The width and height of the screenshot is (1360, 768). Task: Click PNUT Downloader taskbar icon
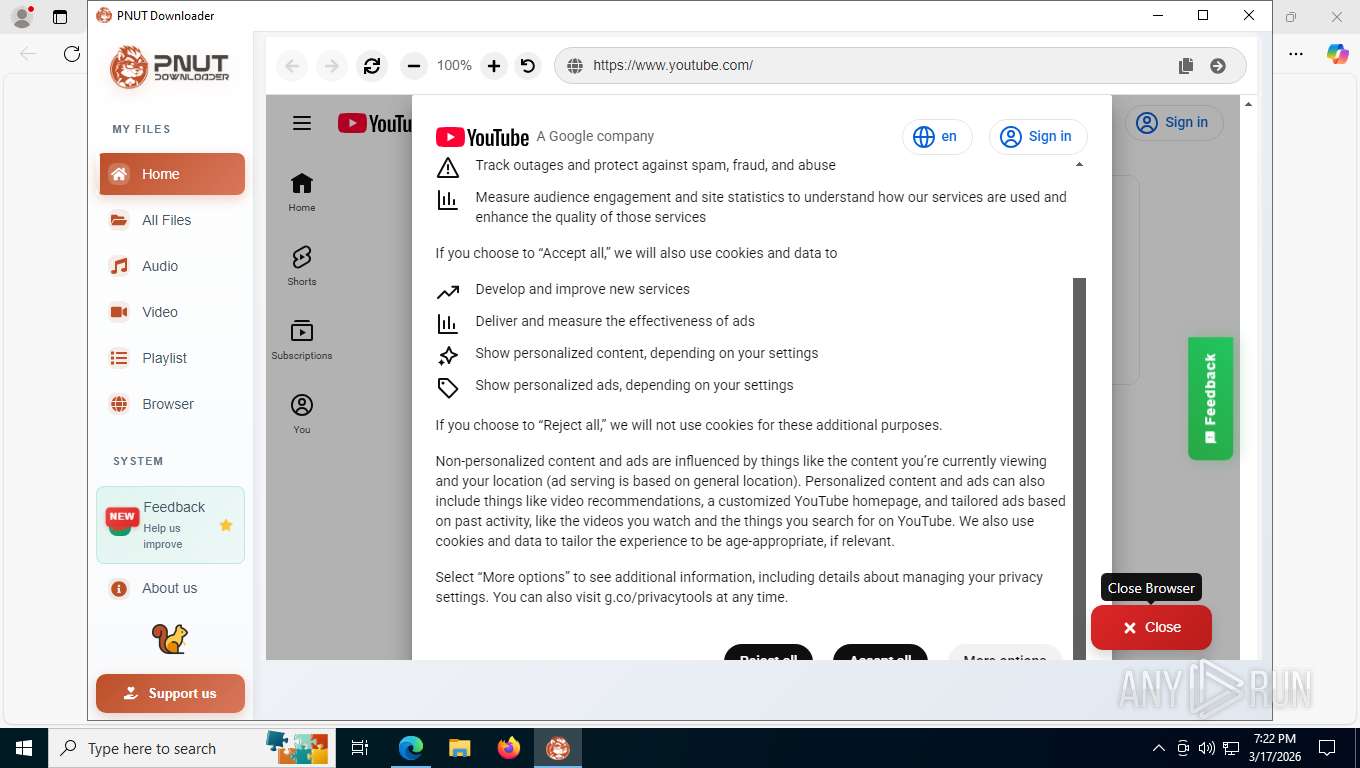click(558, 748)
